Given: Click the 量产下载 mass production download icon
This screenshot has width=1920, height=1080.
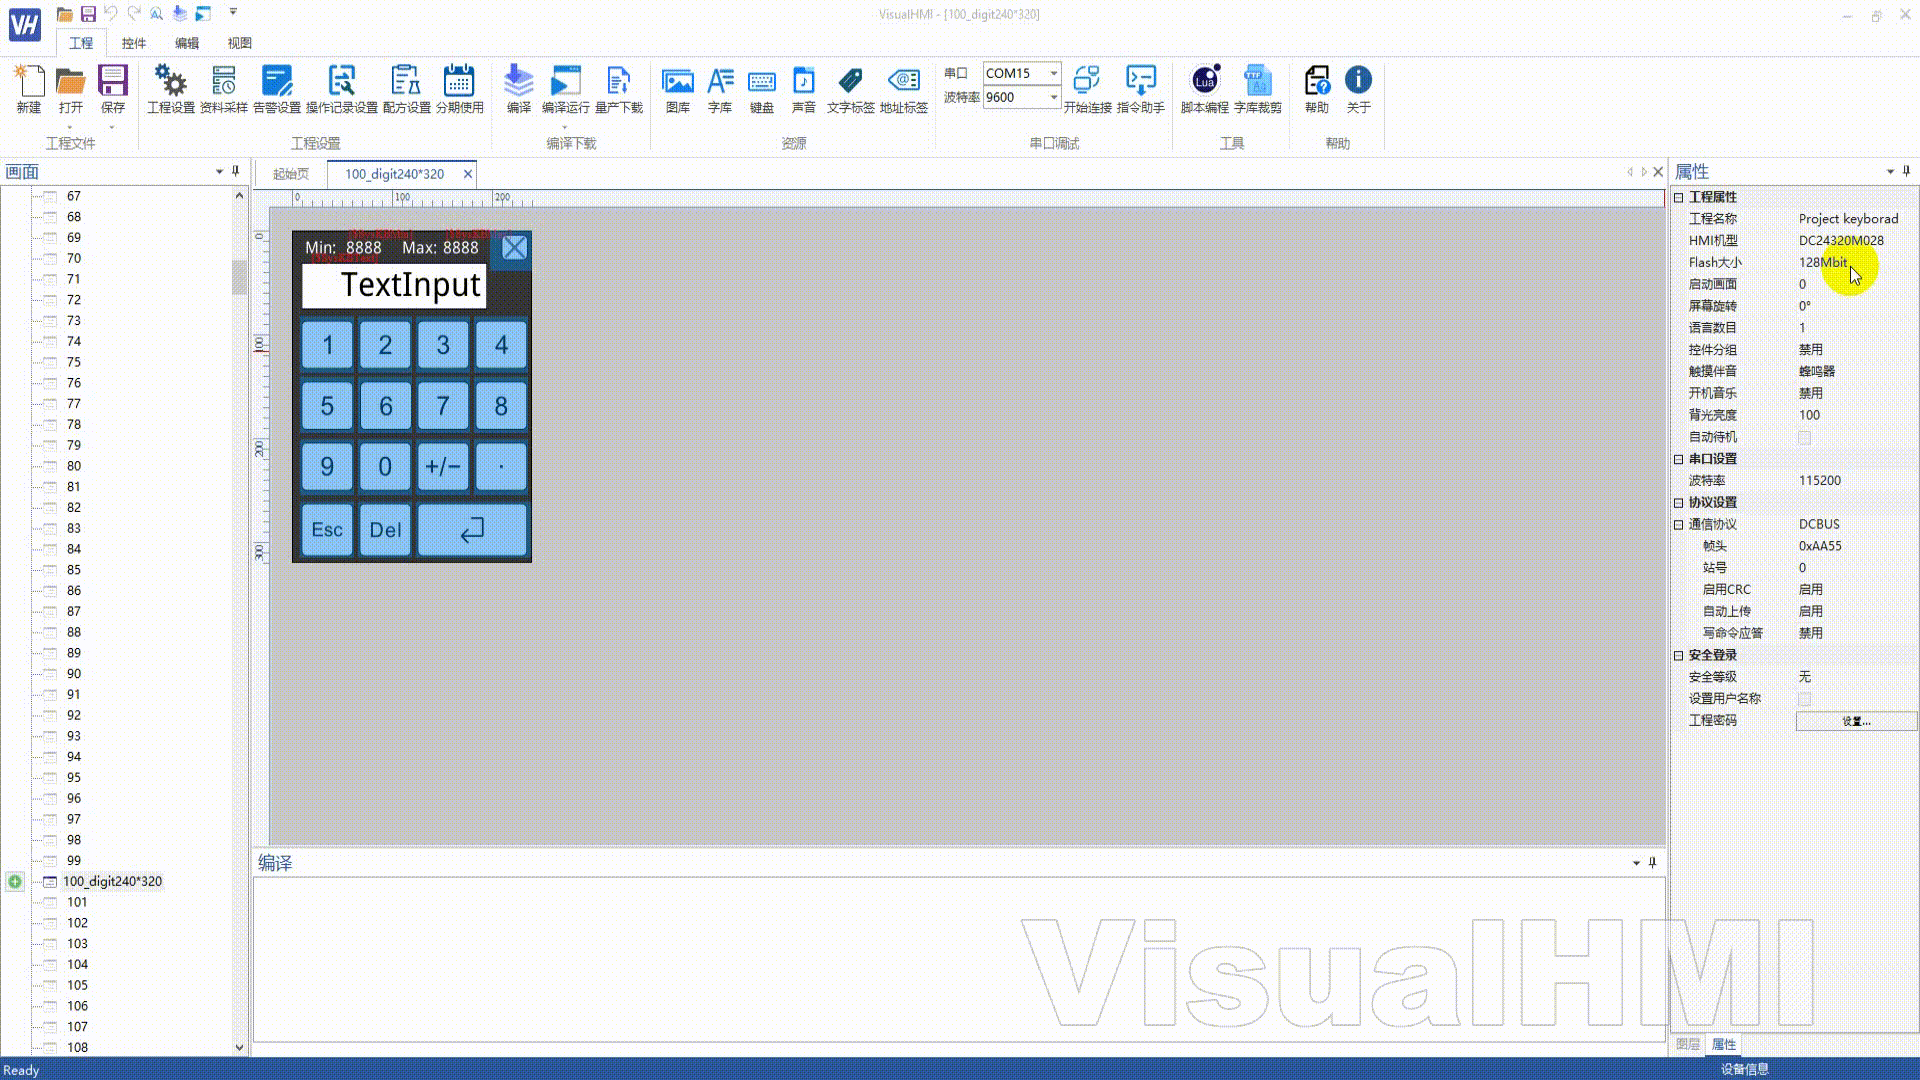Looking at the screenshot, I should (619, 89).
